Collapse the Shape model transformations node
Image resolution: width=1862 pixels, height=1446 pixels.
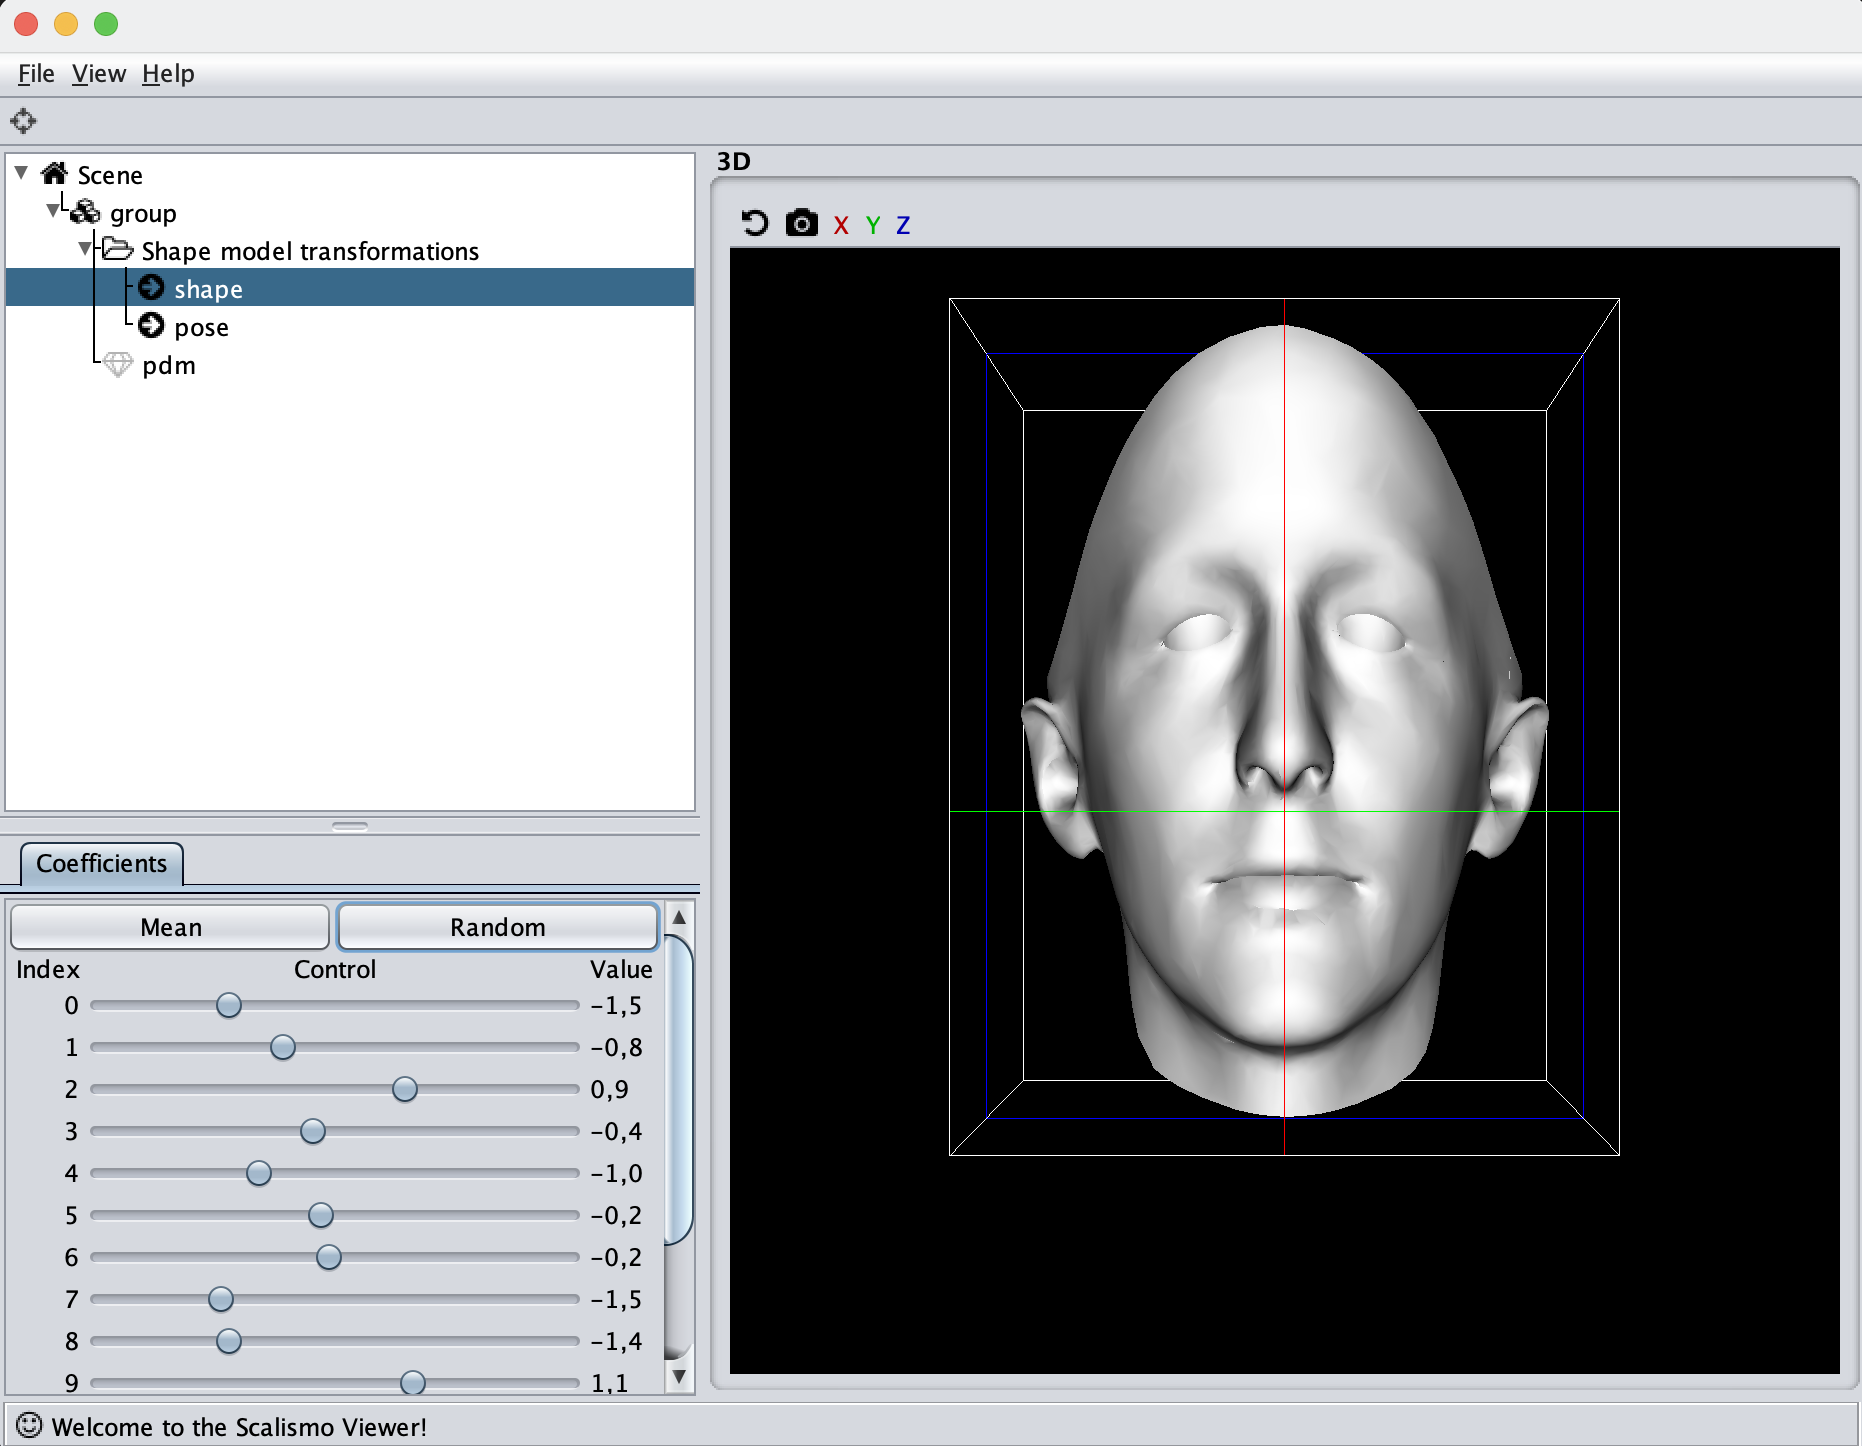[85, 249]
